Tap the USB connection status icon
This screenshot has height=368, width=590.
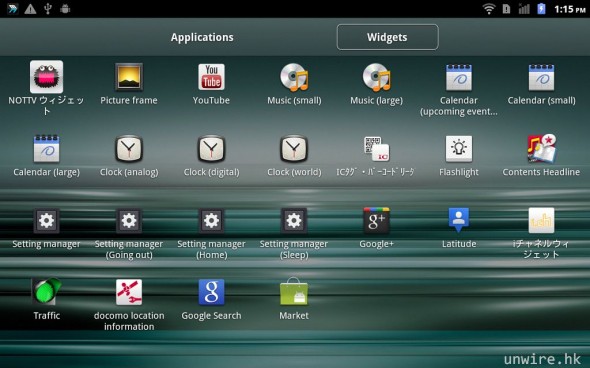pos(48,9)
